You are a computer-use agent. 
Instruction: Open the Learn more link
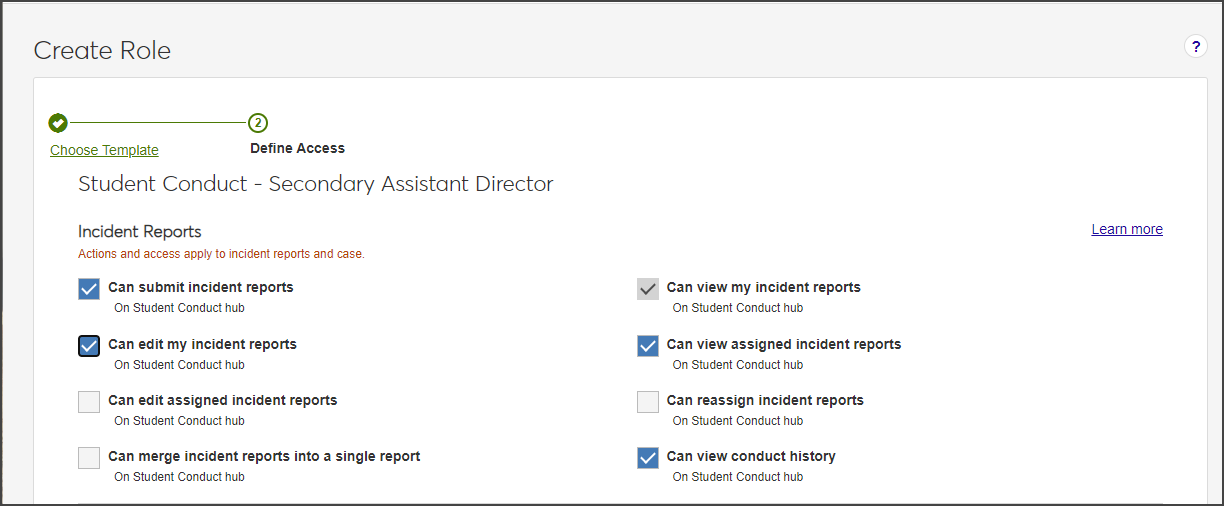pyautogui.click(x=1126, y=229)
